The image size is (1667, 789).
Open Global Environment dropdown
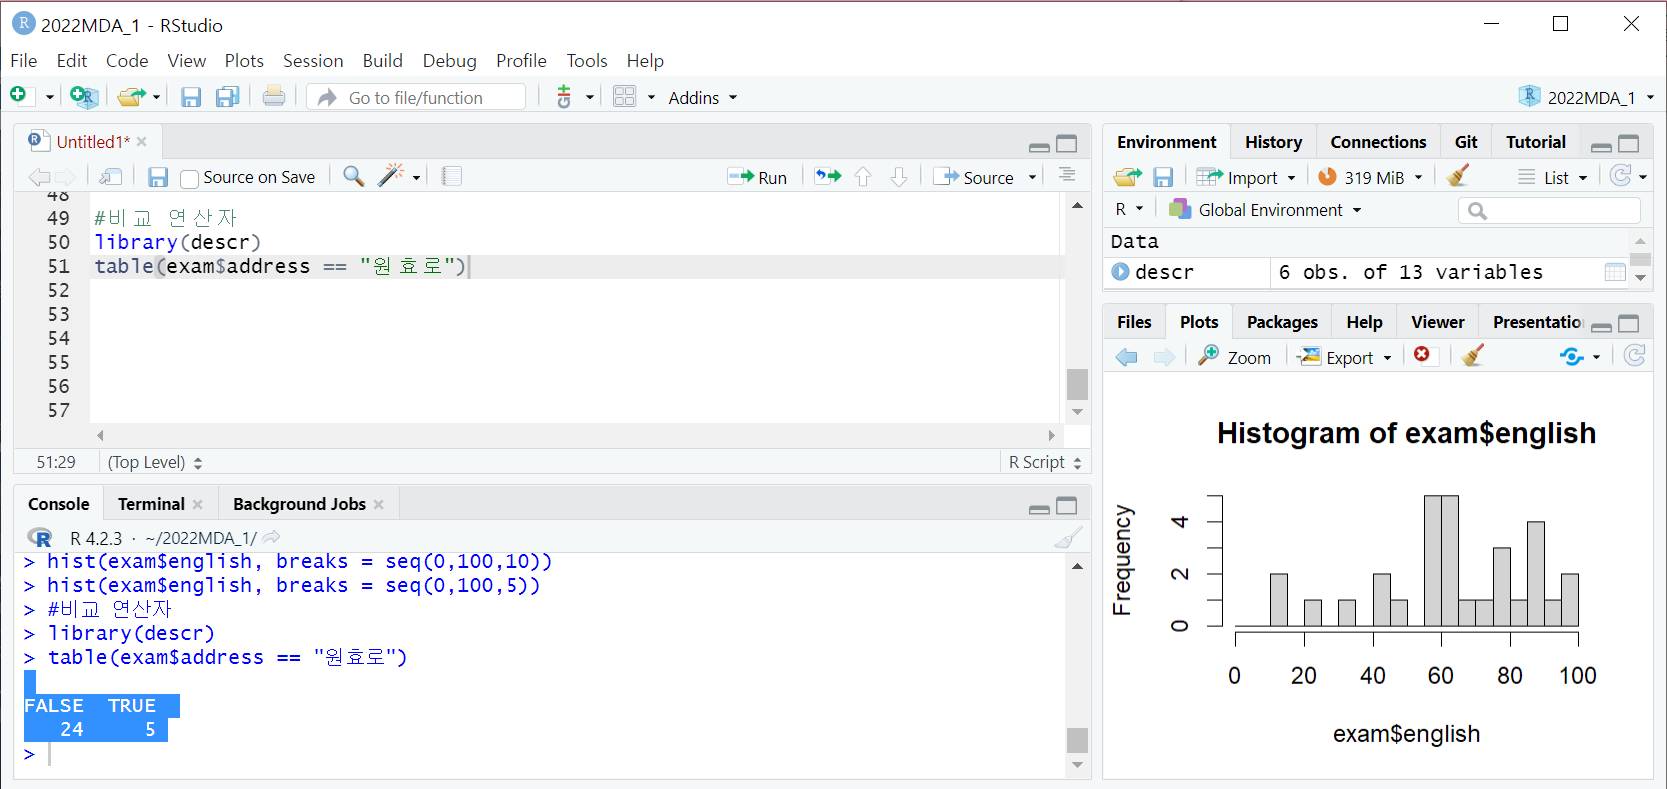tap(1266, 210)
